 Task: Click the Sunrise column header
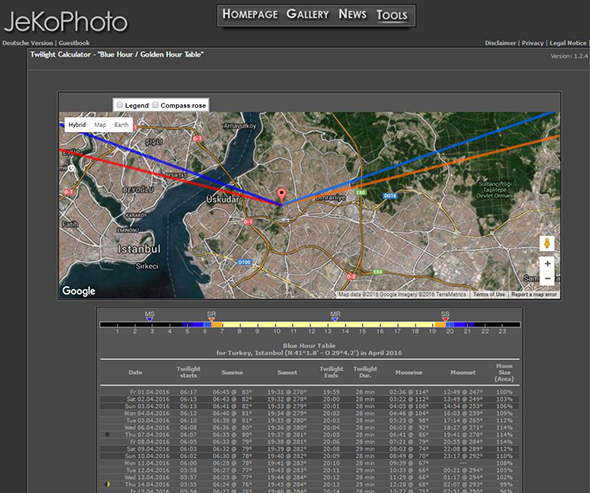[232, 373]
